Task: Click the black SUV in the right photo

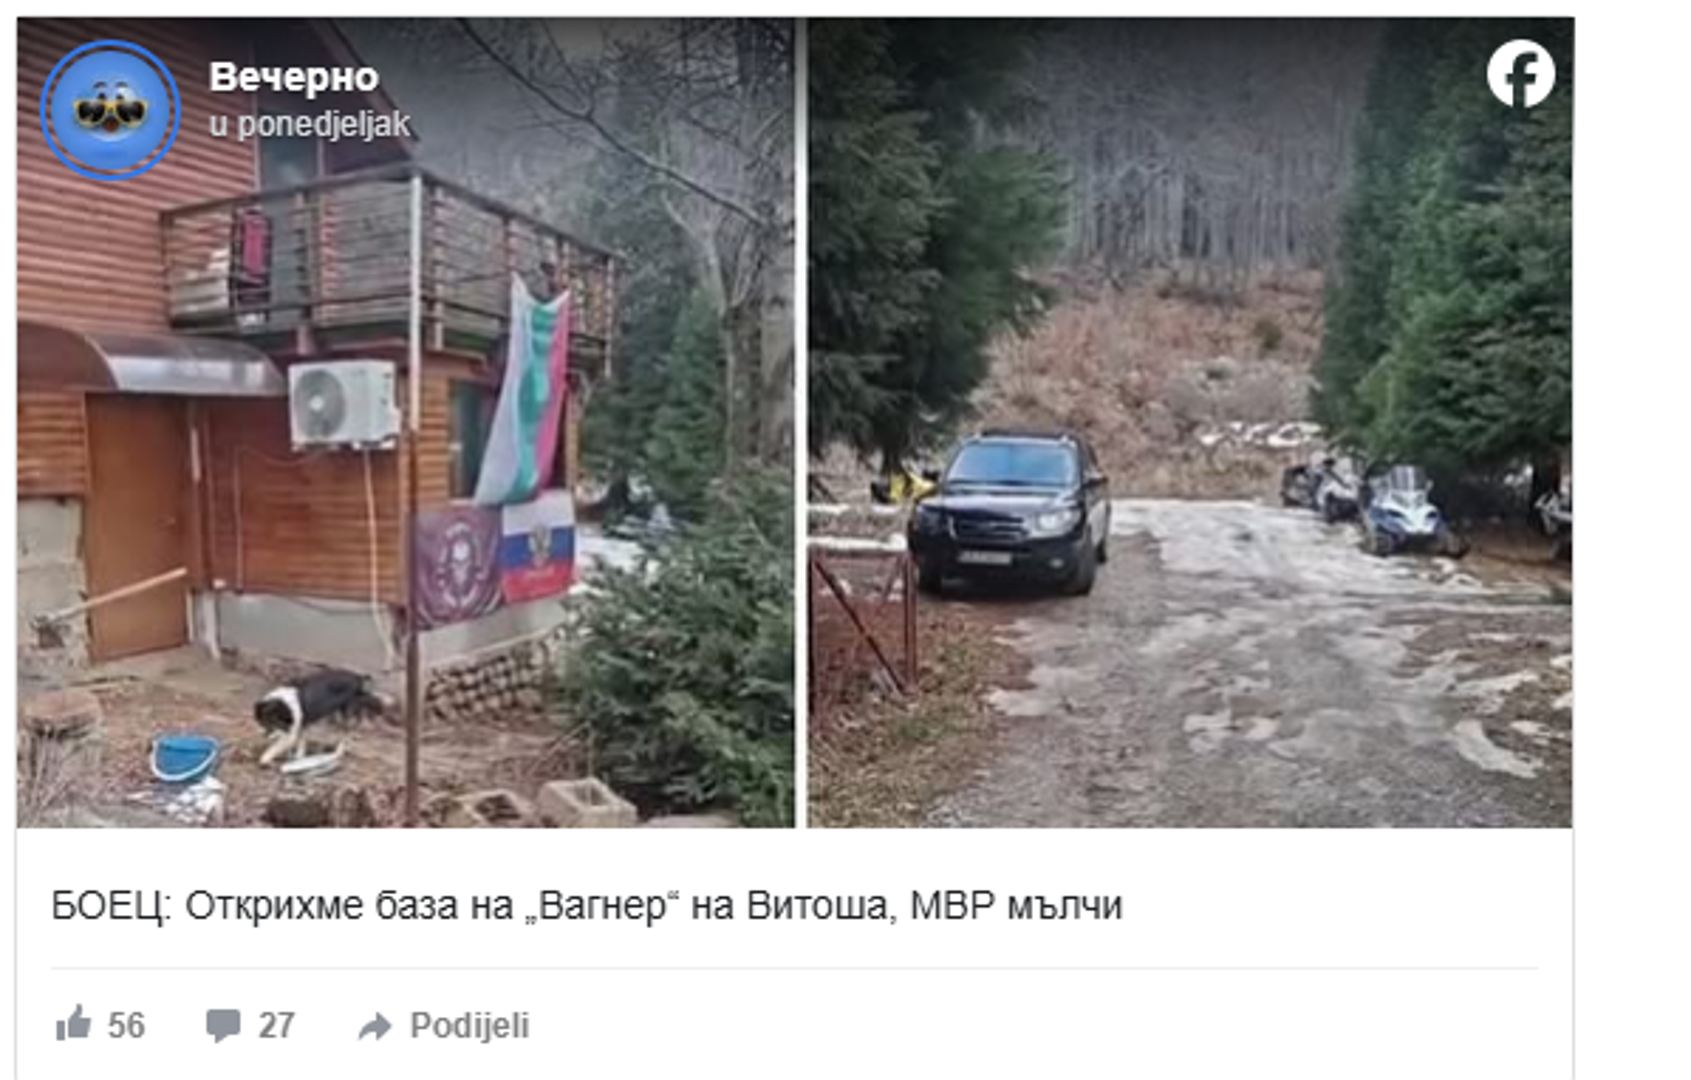Action: point(1010,512)
